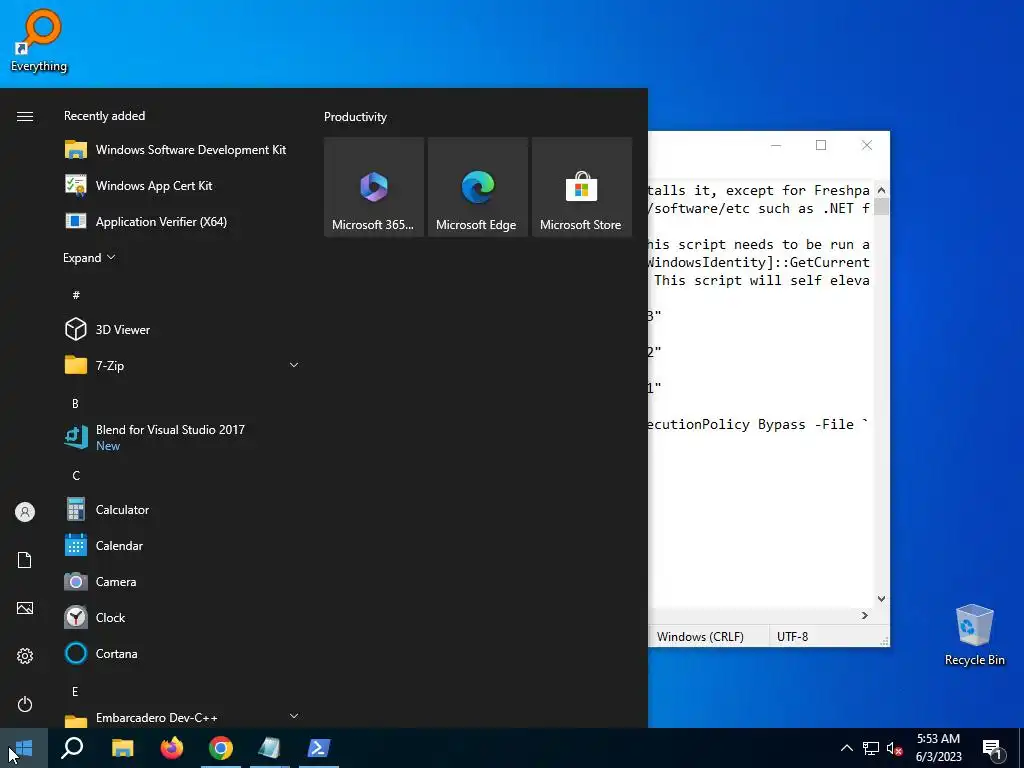Click the Power button in Start
The height and width of the screenshot is (768, 1024).
point(25,704)
